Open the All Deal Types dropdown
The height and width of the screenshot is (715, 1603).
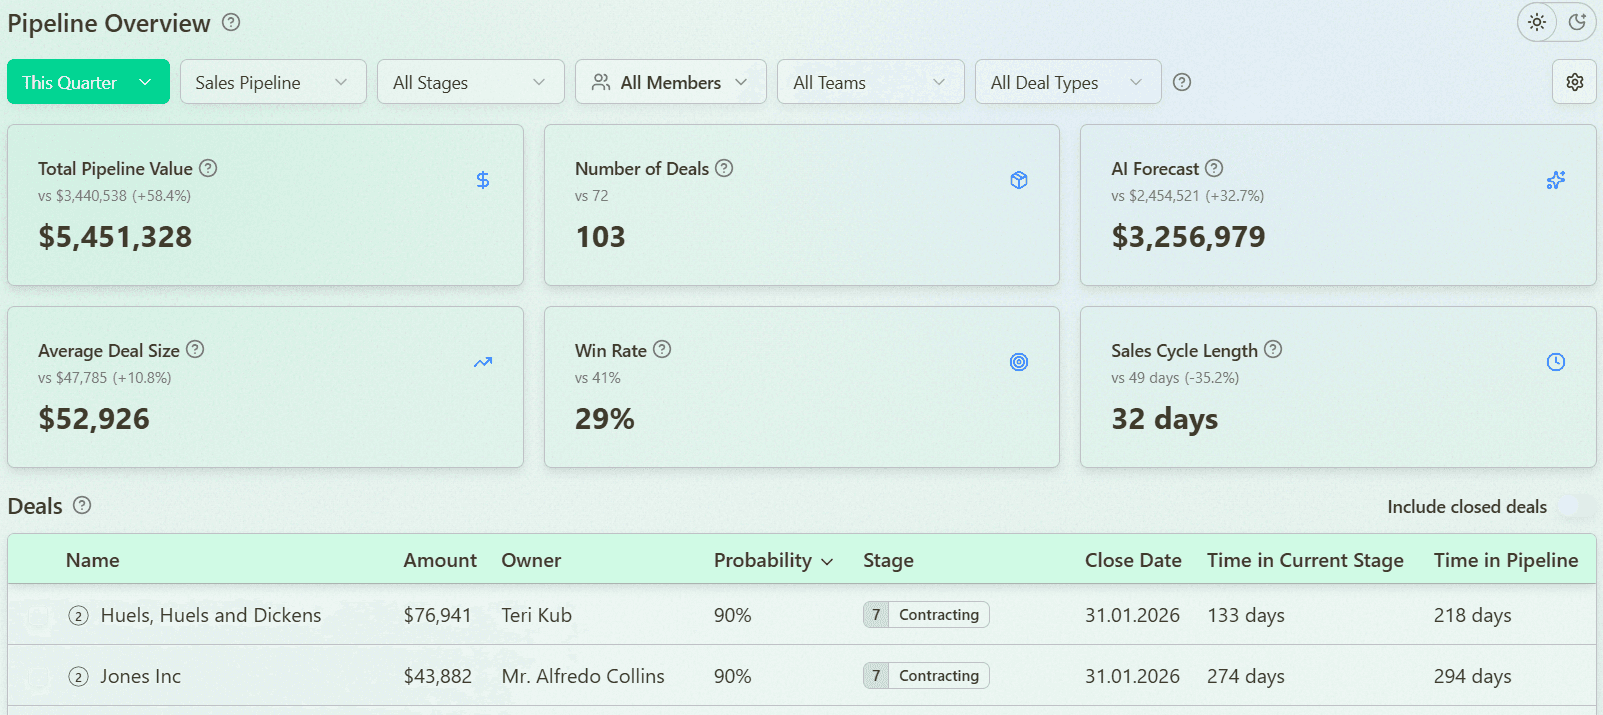point(1068,82)
